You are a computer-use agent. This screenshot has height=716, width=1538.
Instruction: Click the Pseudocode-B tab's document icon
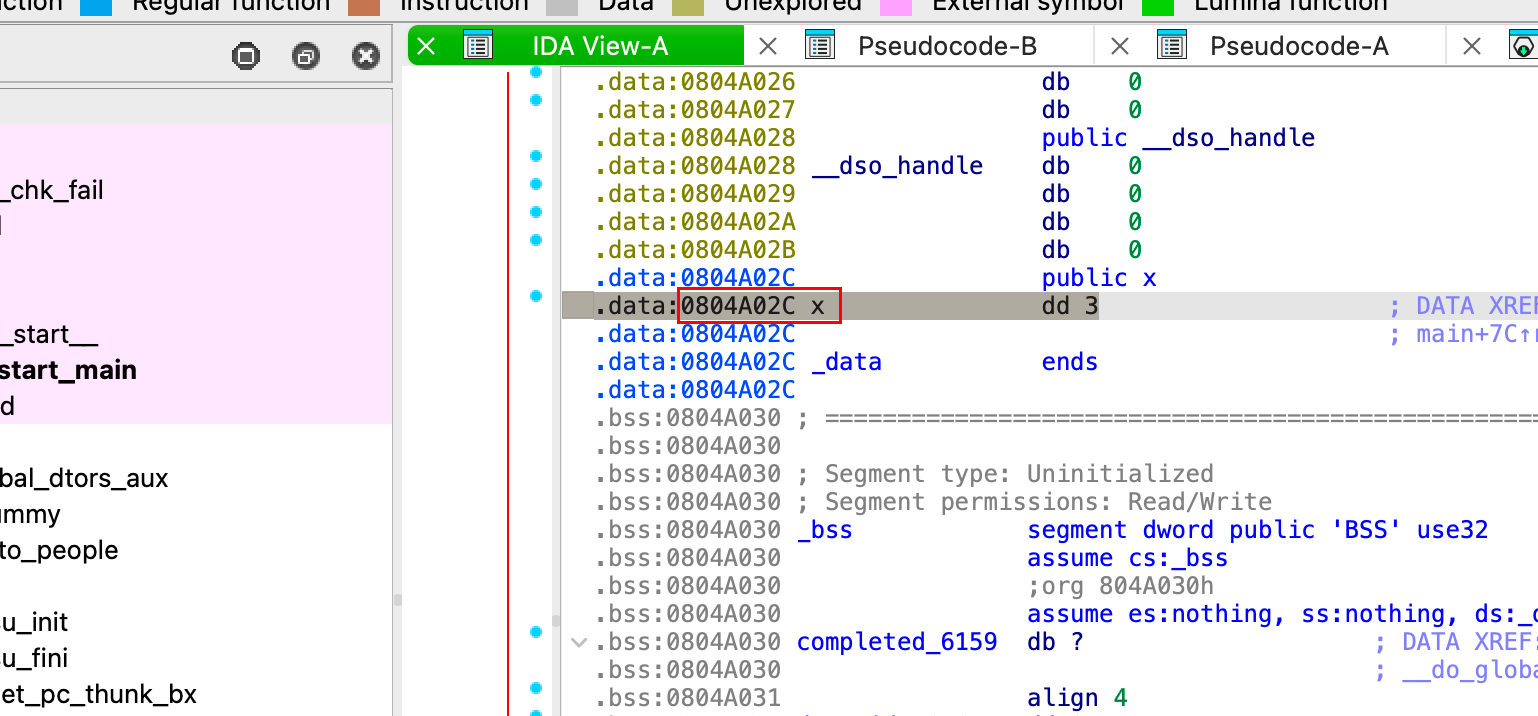click(820, 46)
